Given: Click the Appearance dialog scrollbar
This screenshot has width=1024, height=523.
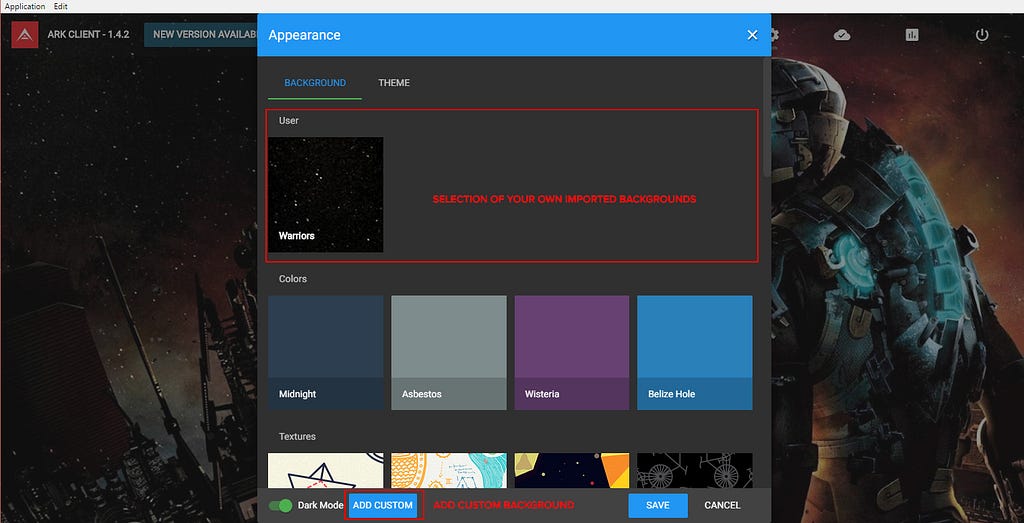Looking at the screenshot, I should pyautogui.click(x=767, y=118).
